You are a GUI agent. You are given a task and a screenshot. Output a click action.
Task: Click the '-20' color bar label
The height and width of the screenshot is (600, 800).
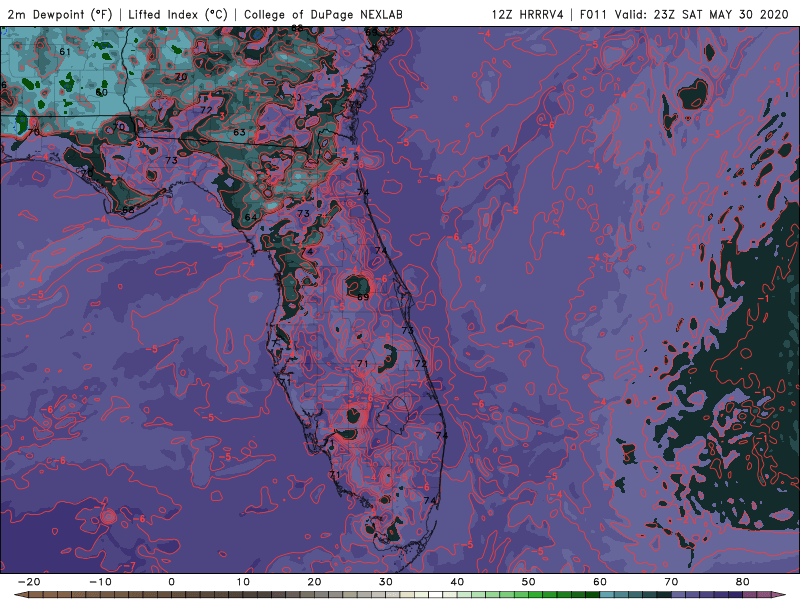pyautogui.click(x=29, y=582)
